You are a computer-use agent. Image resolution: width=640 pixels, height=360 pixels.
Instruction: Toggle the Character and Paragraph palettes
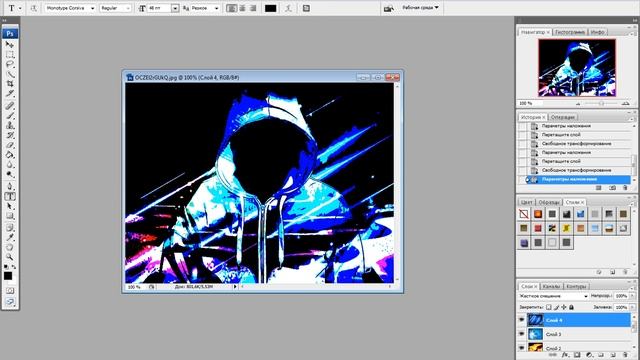tap(306, 8)
